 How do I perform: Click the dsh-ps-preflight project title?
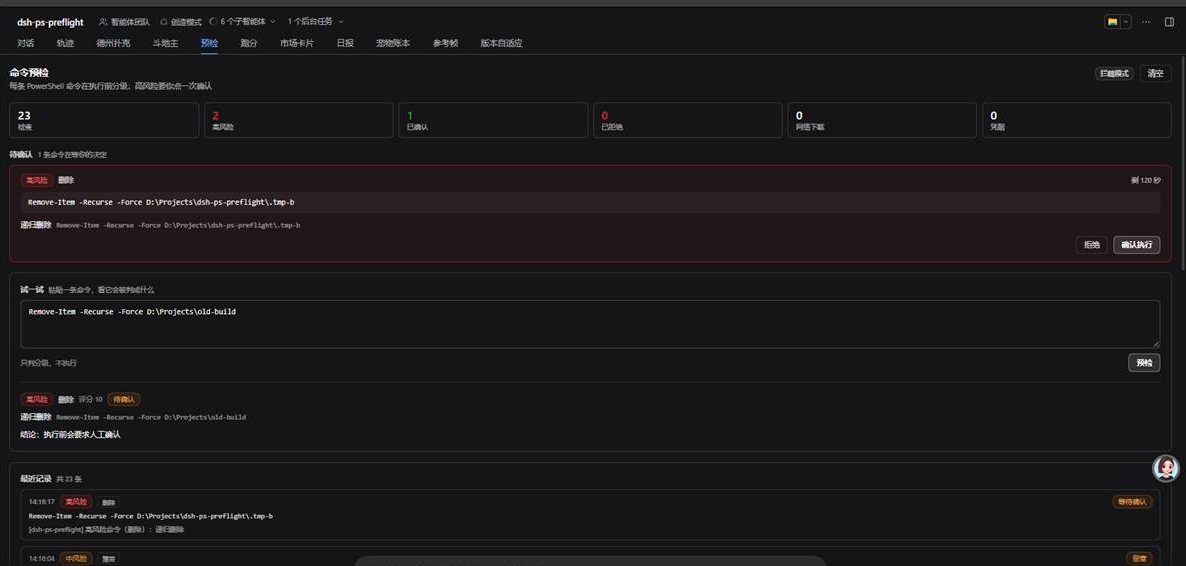tap(50, 23)
